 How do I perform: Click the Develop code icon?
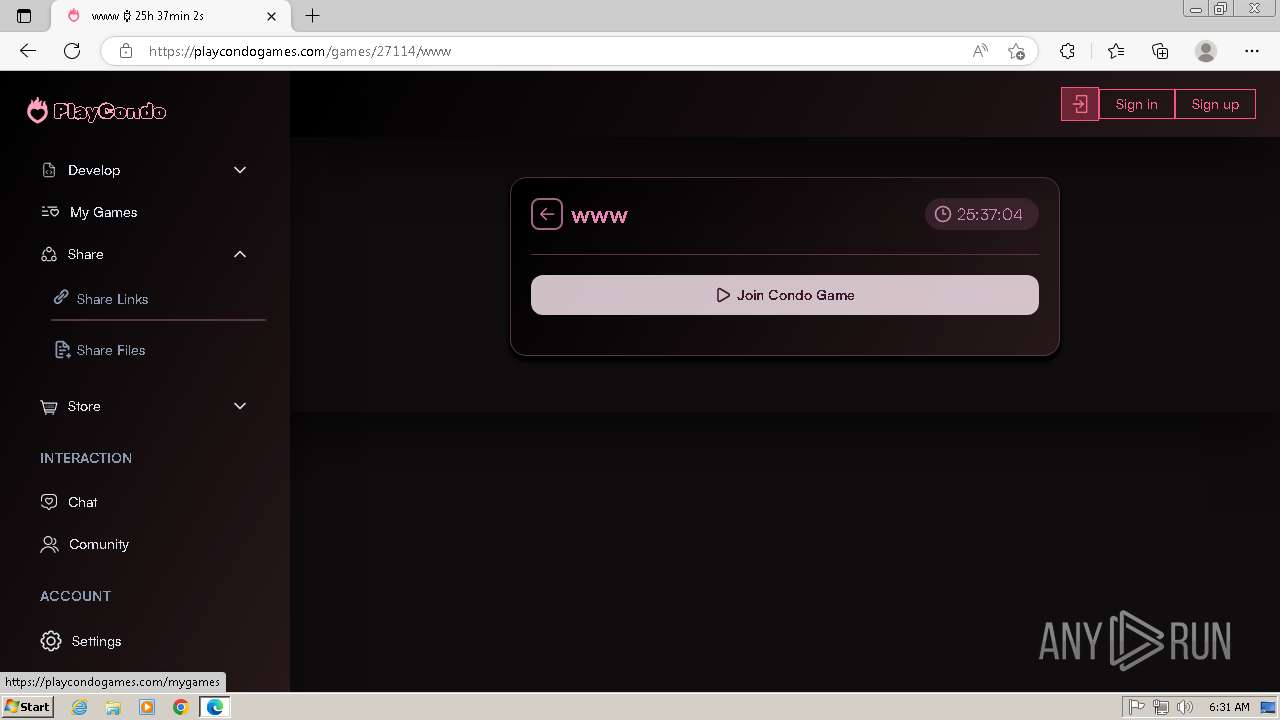(49, 170)
